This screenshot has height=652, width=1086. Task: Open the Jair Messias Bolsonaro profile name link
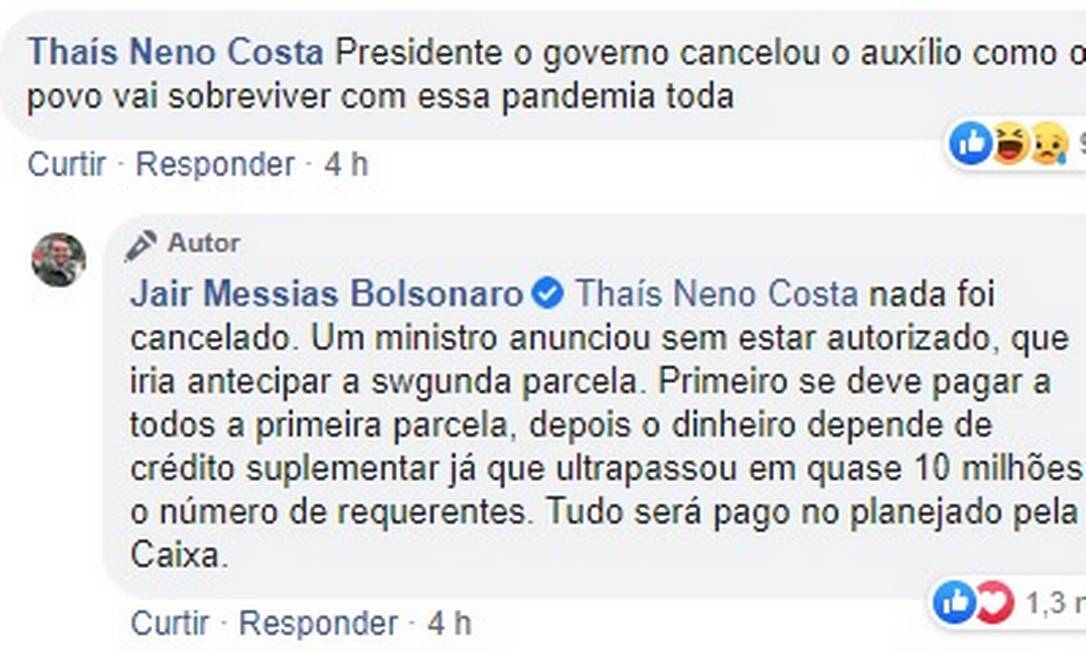pos(326,294)
